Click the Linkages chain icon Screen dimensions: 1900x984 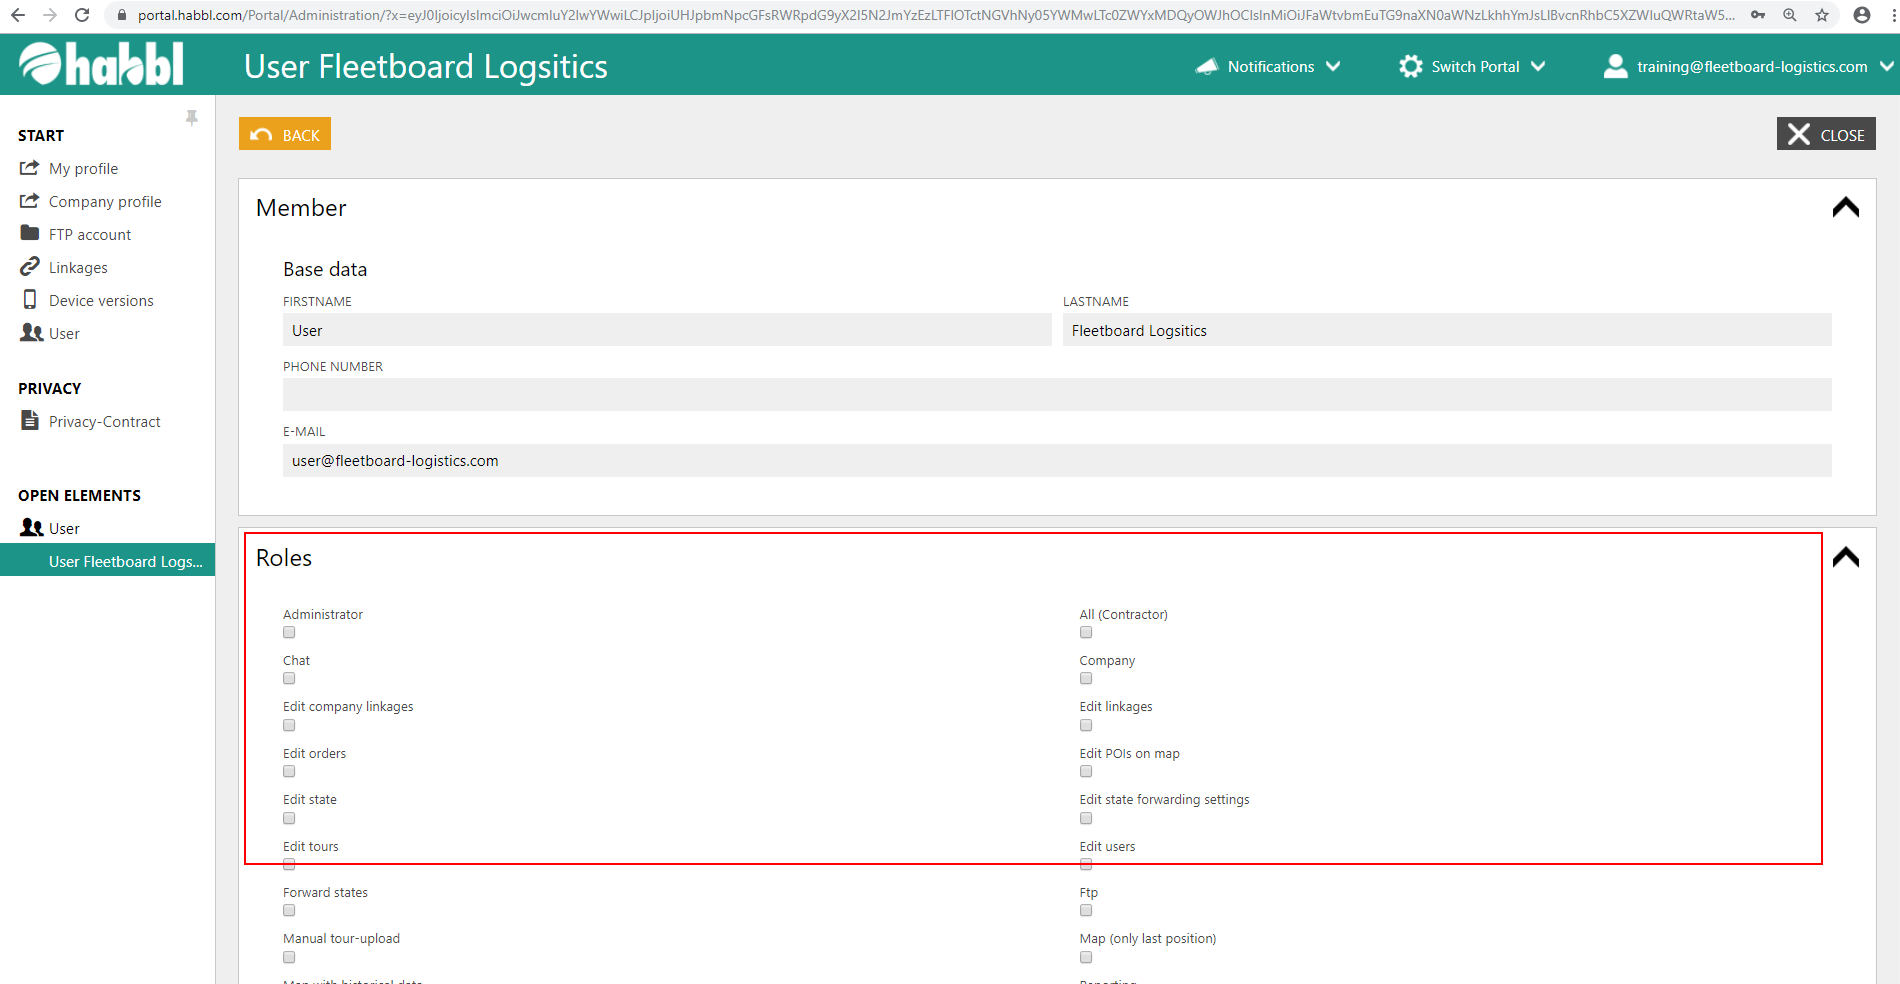(30, 267)
